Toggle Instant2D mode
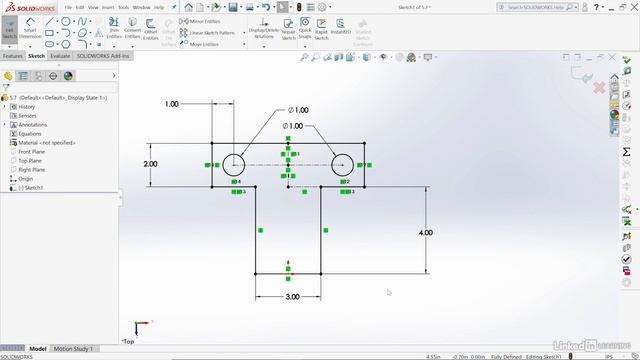This screenshot has width=640, height=360. [340, 27]
